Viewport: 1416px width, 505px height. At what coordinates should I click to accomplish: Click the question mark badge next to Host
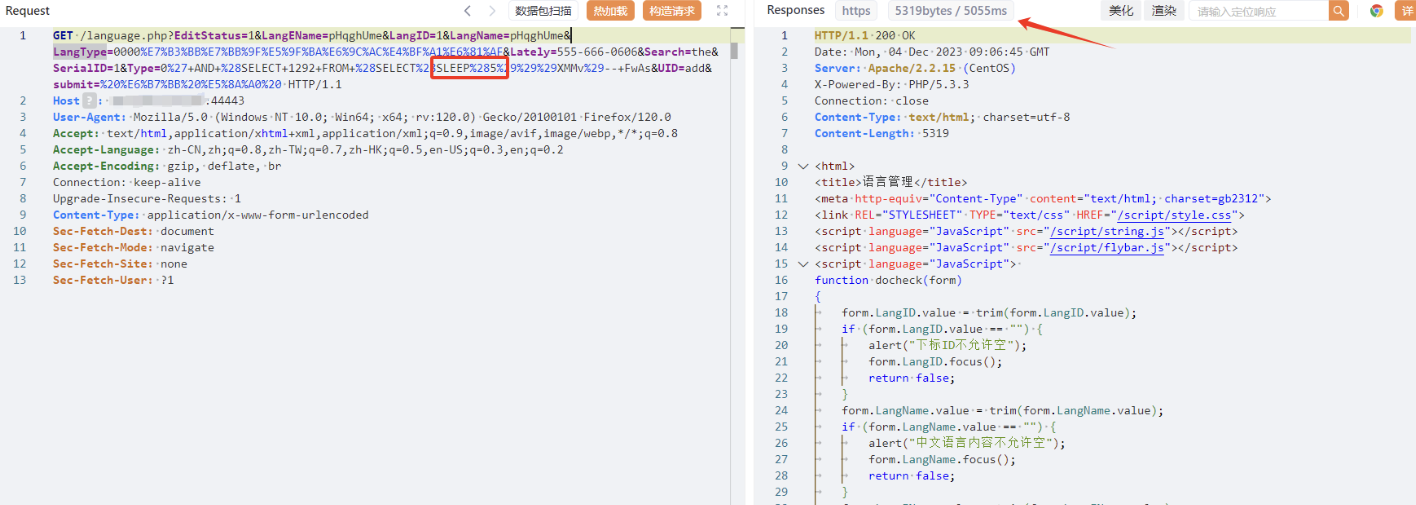pos(91,101)
